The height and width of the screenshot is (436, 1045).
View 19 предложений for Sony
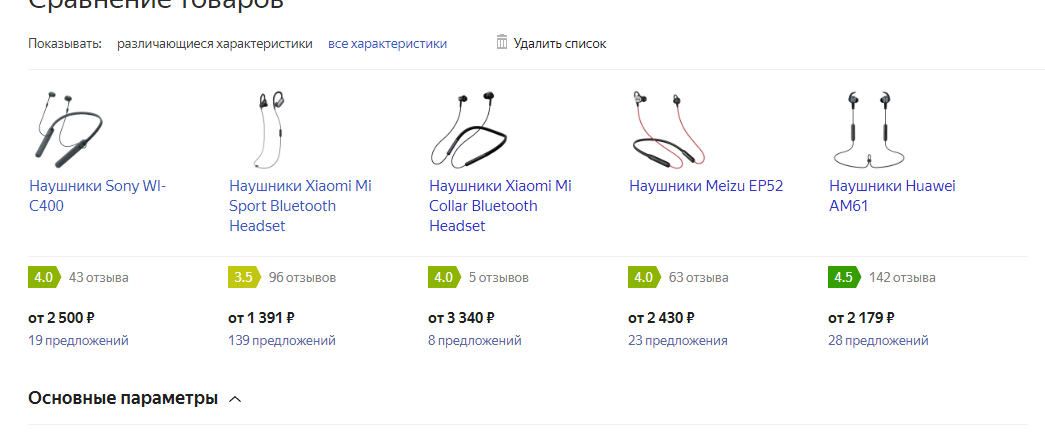pos(78,341)
